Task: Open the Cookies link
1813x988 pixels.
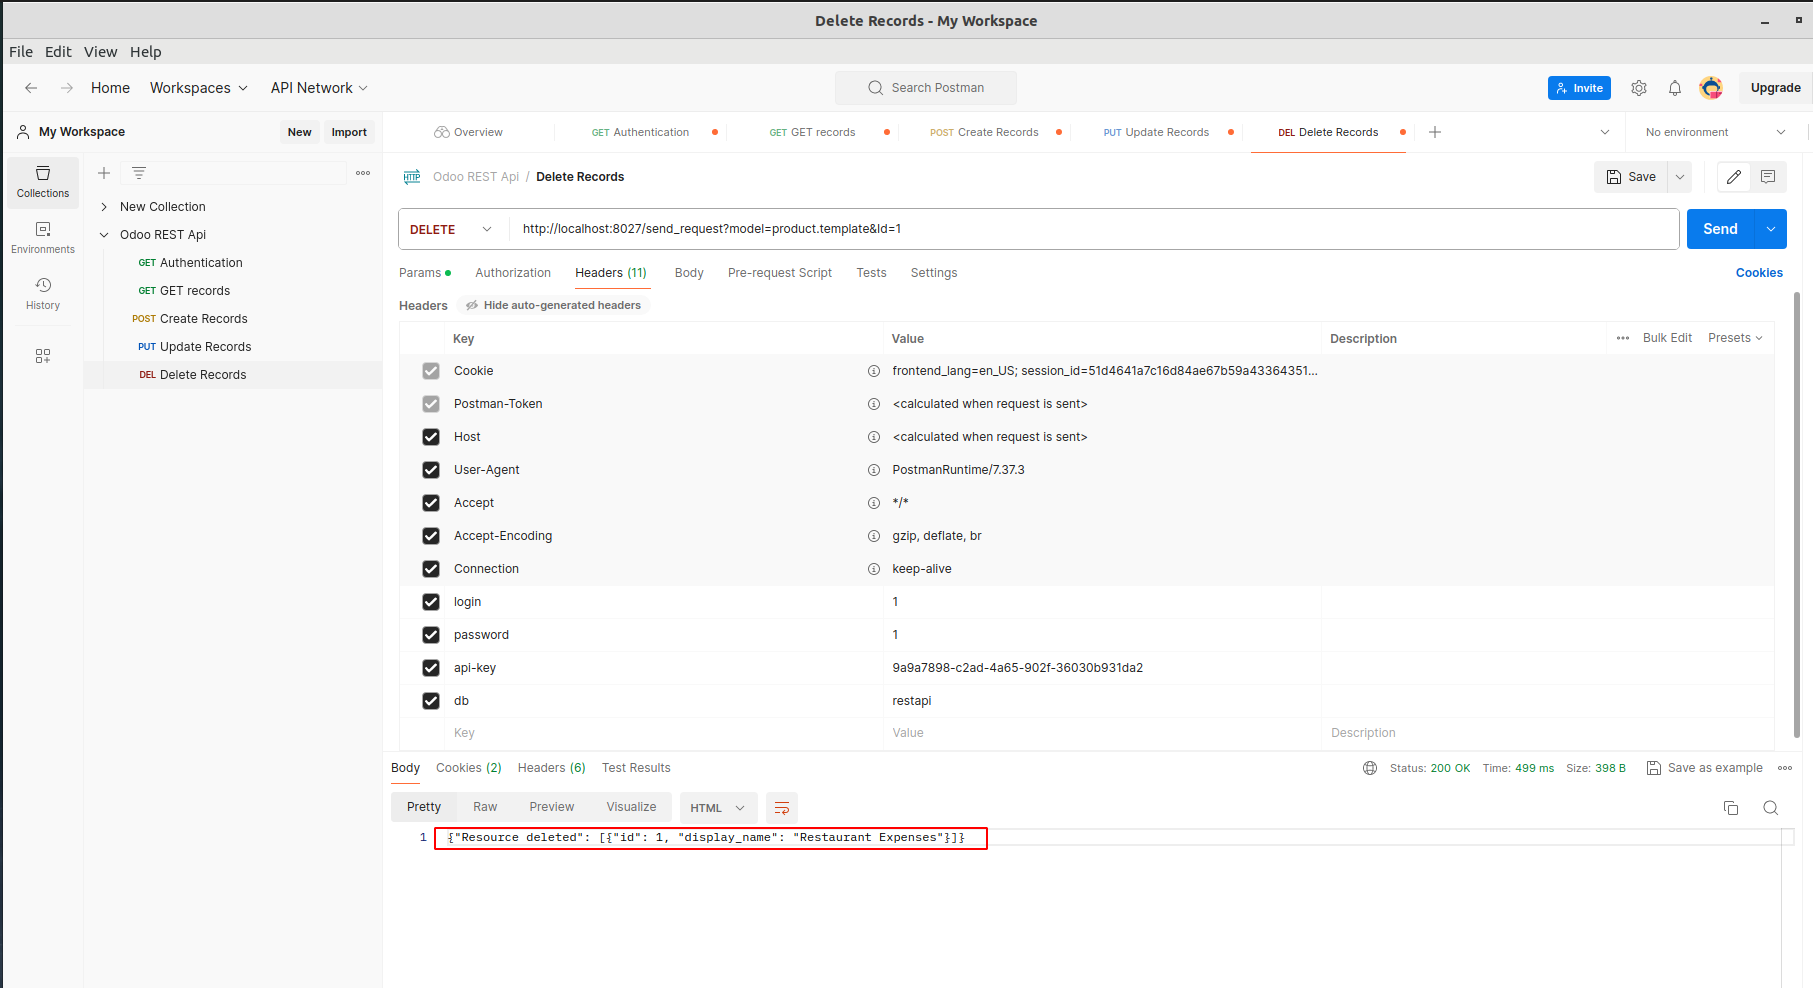Action: [1759, 273]
